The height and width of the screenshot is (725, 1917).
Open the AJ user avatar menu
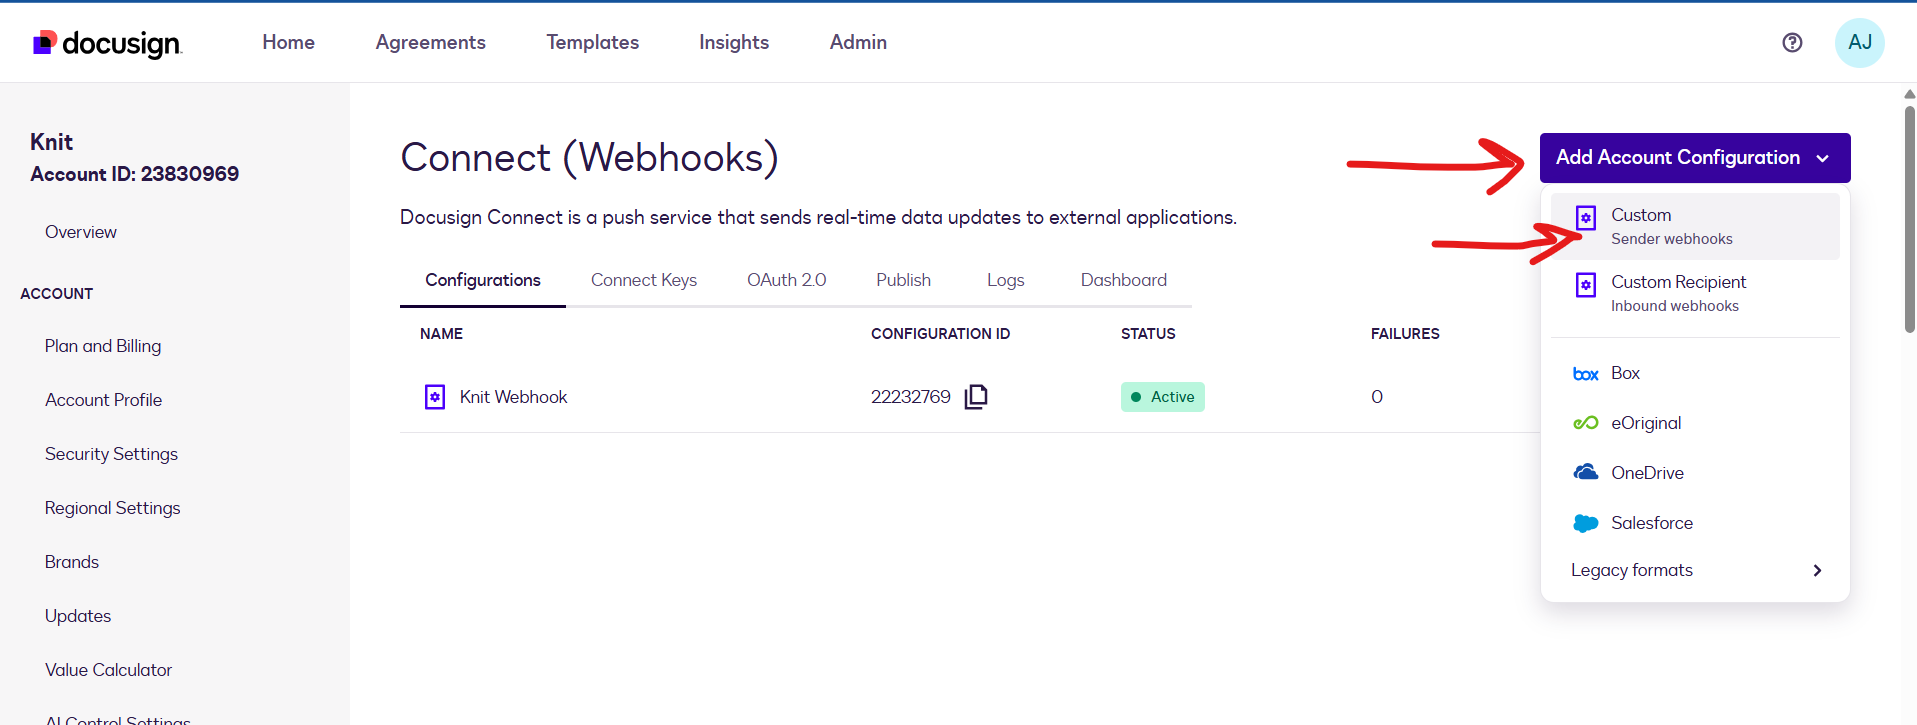pyautogui.click(x=1859, y=43)
